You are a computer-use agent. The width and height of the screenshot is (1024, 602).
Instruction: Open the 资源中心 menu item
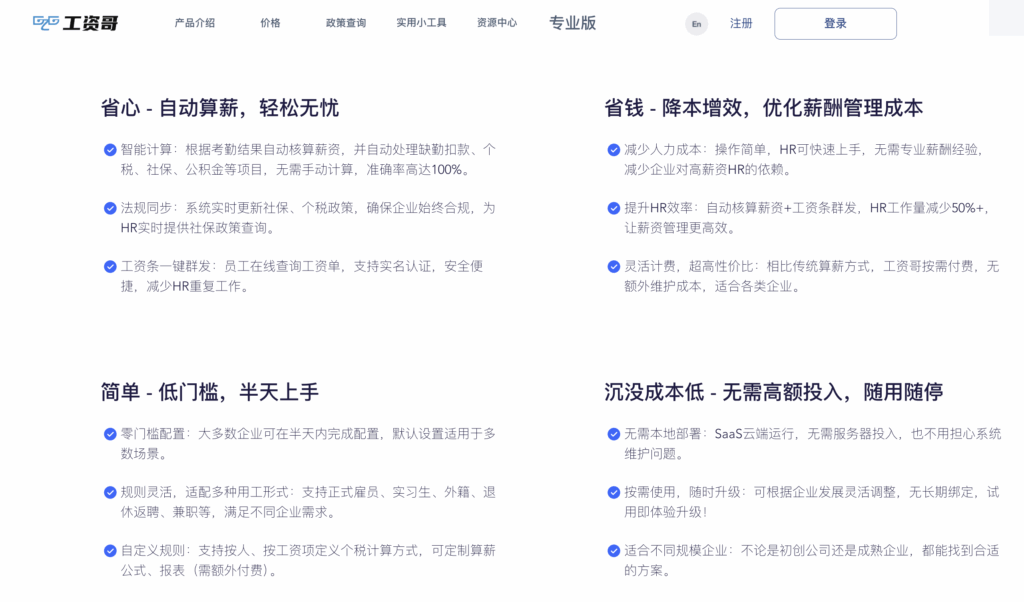click(497, 23)
